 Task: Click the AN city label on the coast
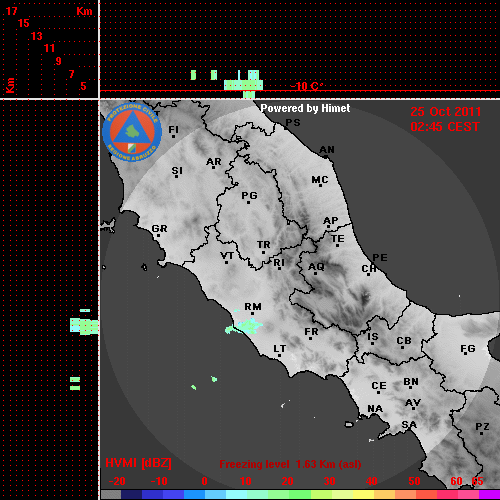coord(327,150)
